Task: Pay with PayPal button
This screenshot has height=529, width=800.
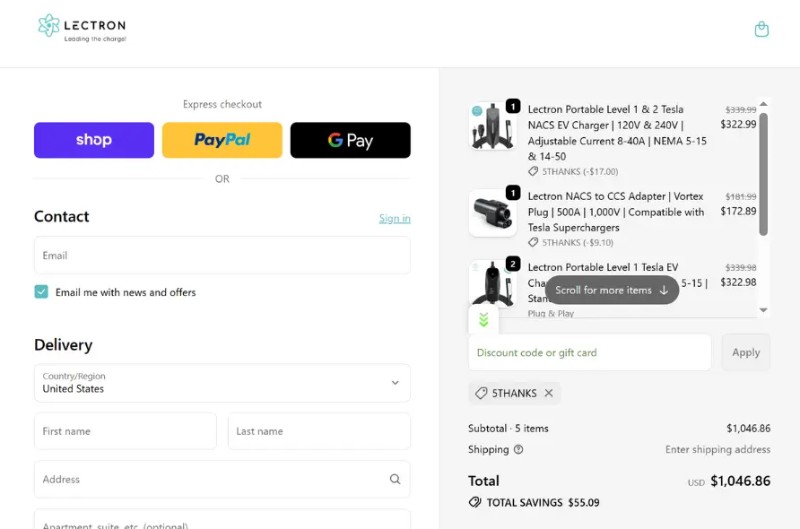Action: 222,140
